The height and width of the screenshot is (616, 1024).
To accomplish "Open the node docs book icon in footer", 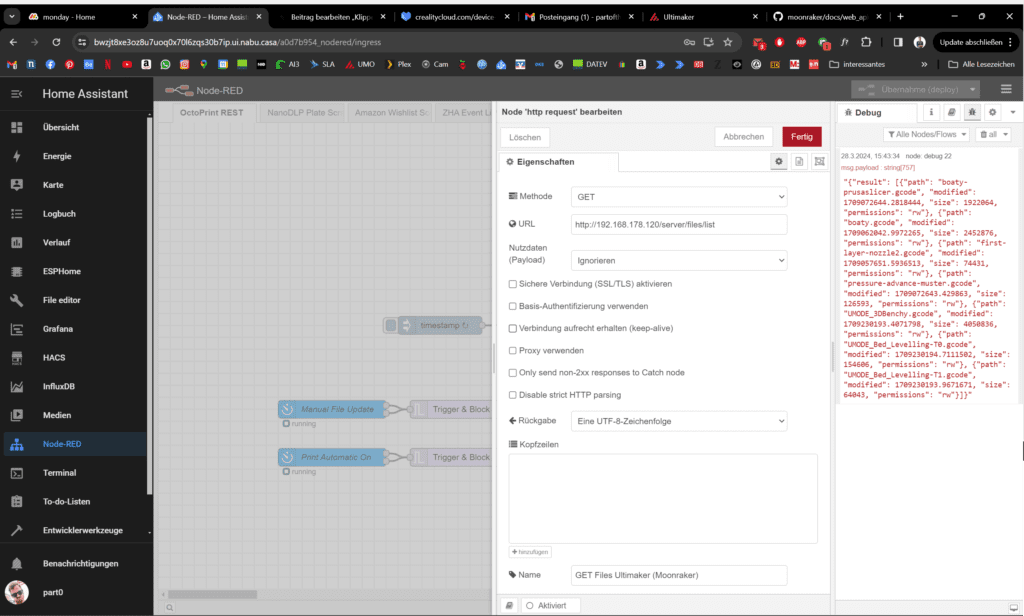I will pos(509,606).
